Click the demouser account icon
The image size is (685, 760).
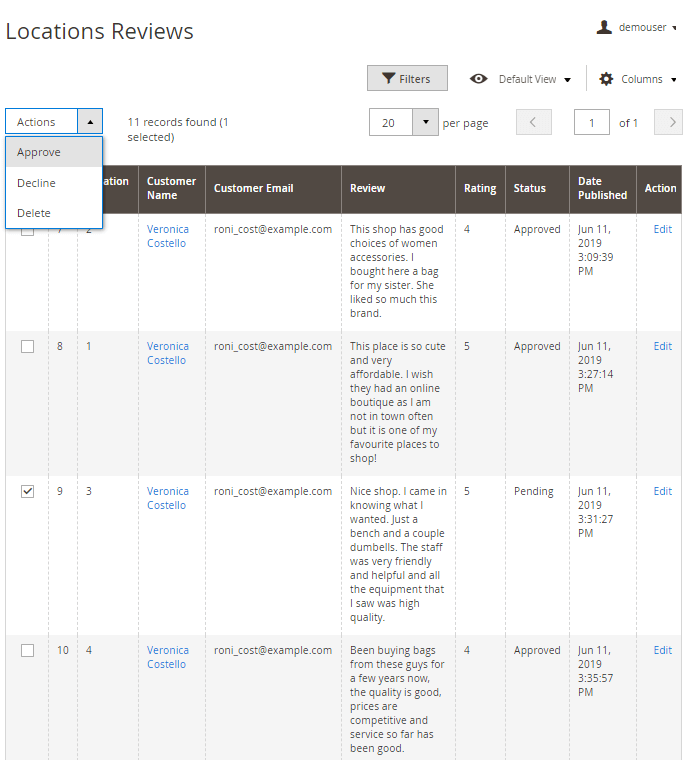coord(604,27)
